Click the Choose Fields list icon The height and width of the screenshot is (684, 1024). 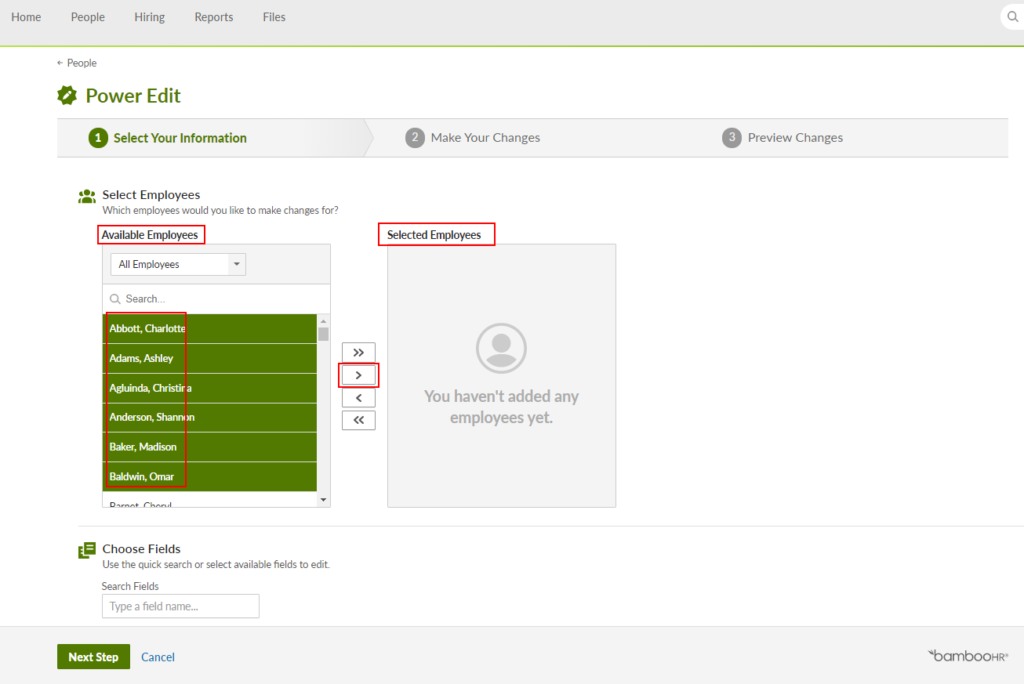tap(86, 550)
